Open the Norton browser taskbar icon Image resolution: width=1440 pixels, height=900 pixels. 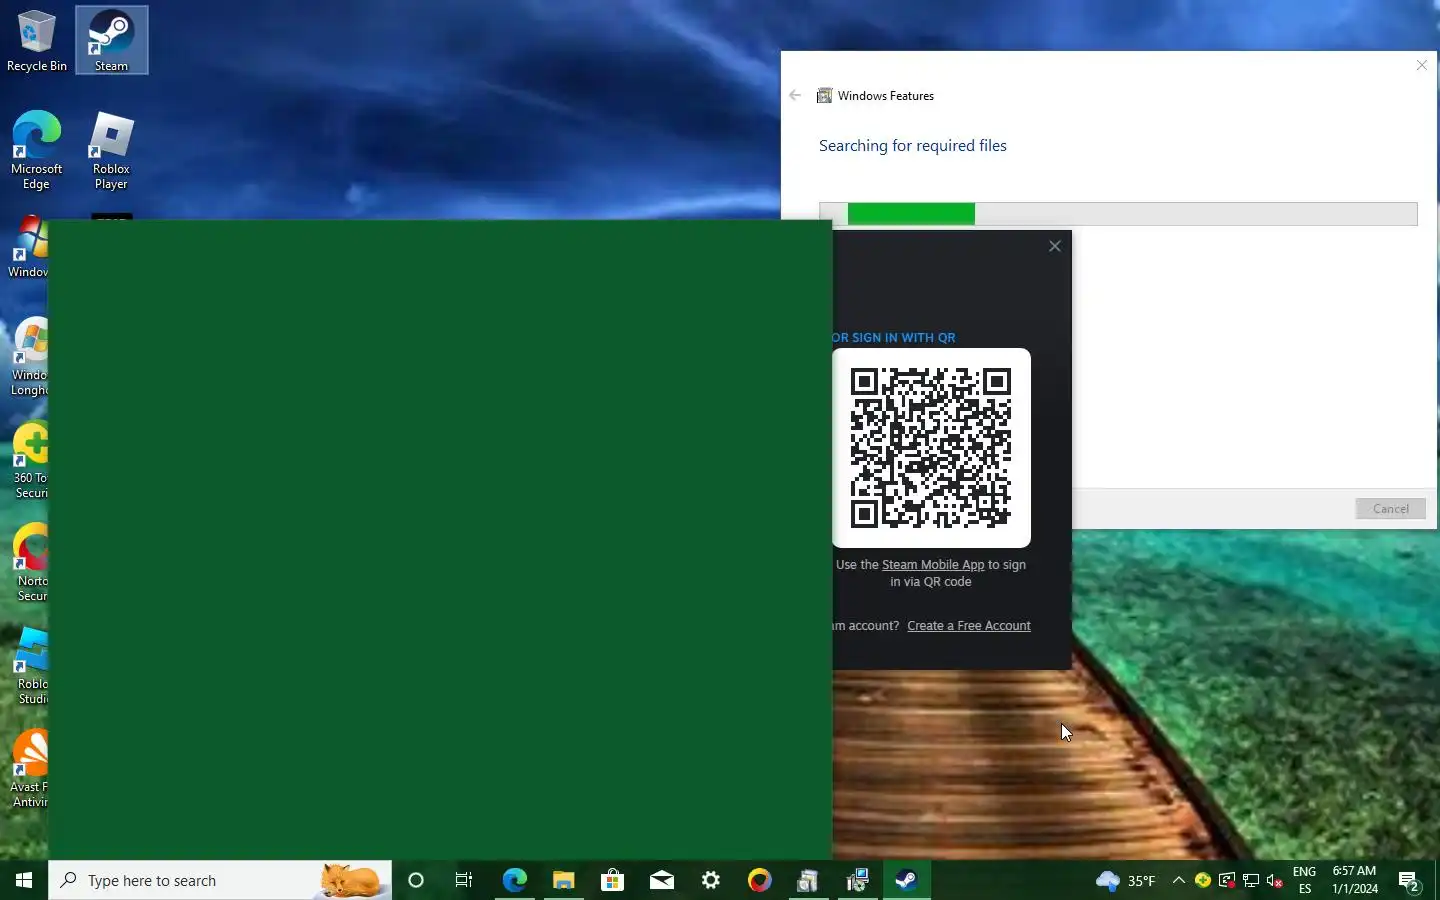click(x=759, y=880)
